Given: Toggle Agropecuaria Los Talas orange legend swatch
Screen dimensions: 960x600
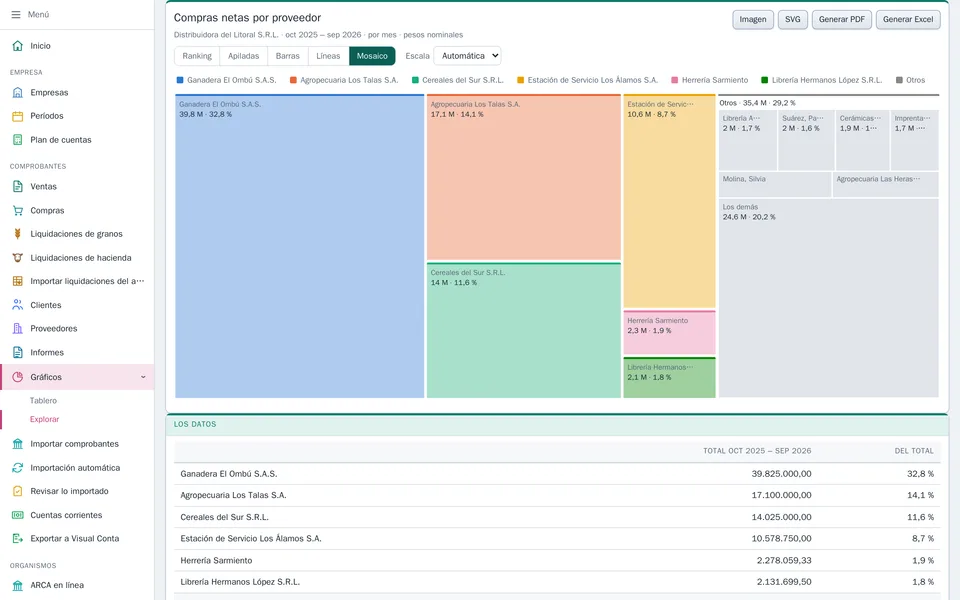Looking at the screenshot, I should pyautogui.click(x=293, y=80).
